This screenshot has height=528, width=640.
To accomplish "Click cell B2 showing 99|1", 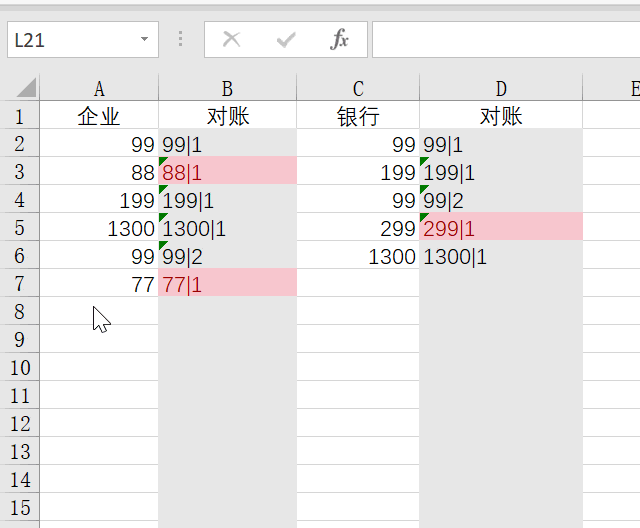I will (x=227, y=143).
